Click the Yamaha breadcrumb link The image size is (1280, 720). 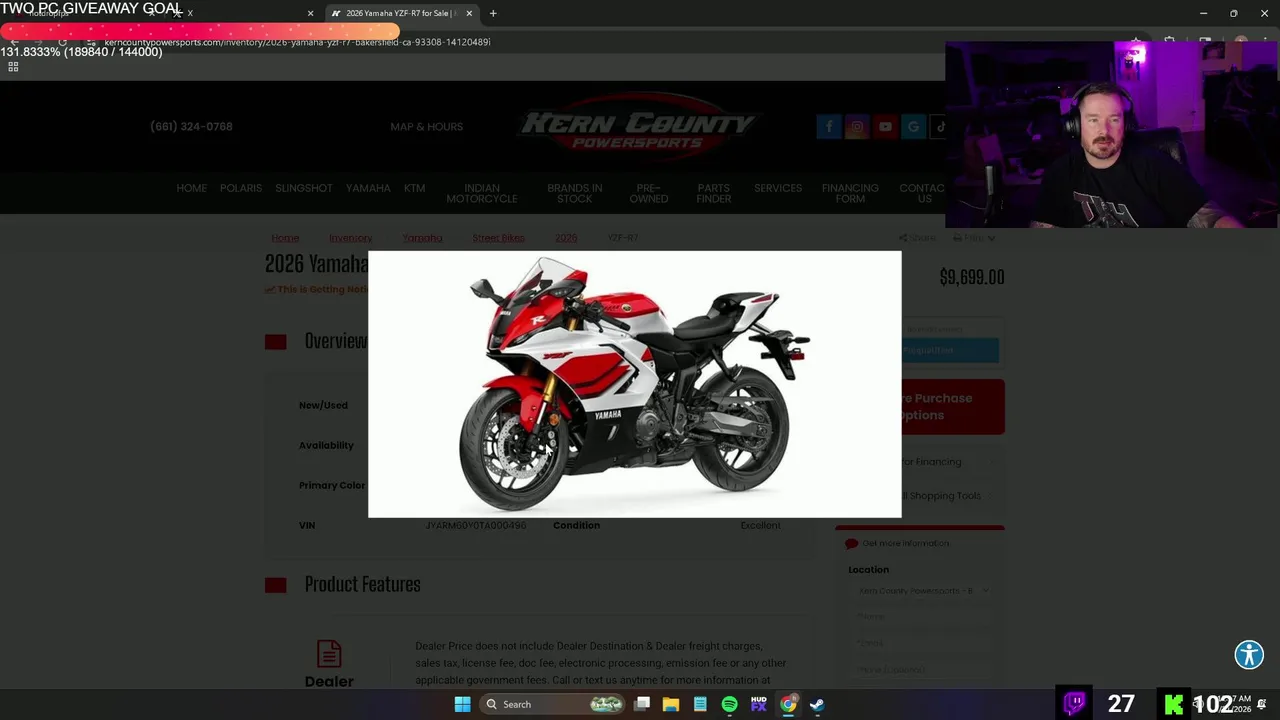coord(422,238)
